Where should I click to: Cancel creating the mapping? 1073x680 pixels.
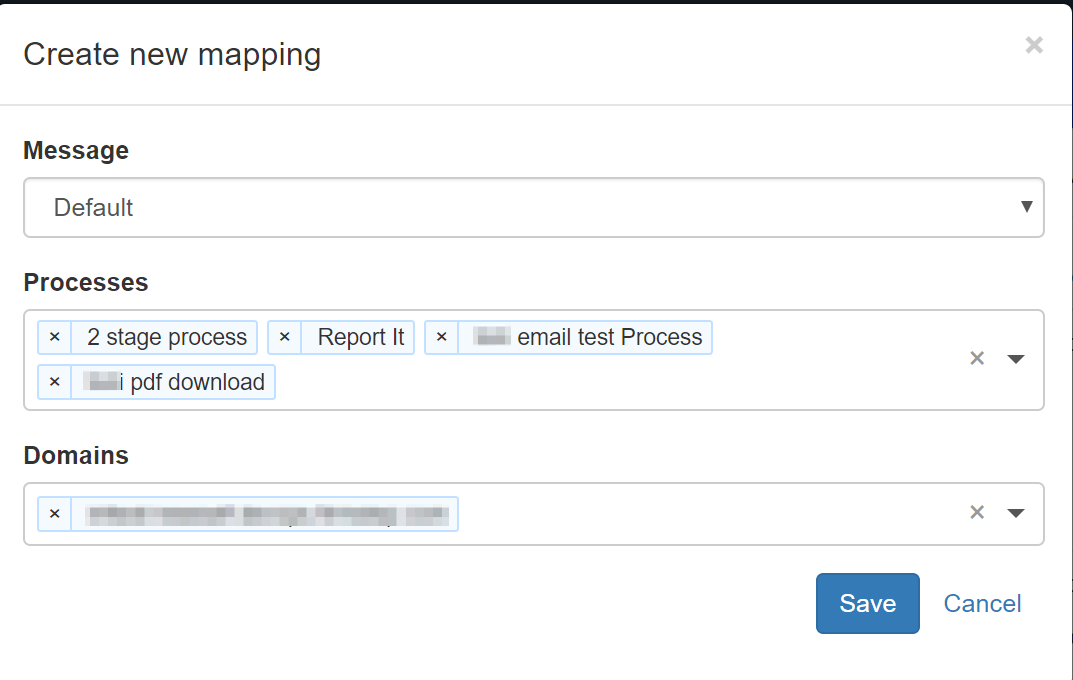click(x=981, y=603)
